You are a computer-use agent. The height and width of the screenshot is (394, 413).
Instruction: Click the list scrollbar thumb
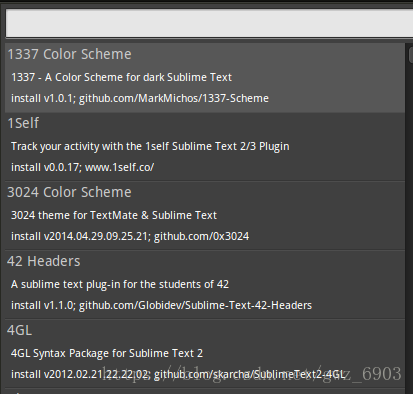(411, 55)
